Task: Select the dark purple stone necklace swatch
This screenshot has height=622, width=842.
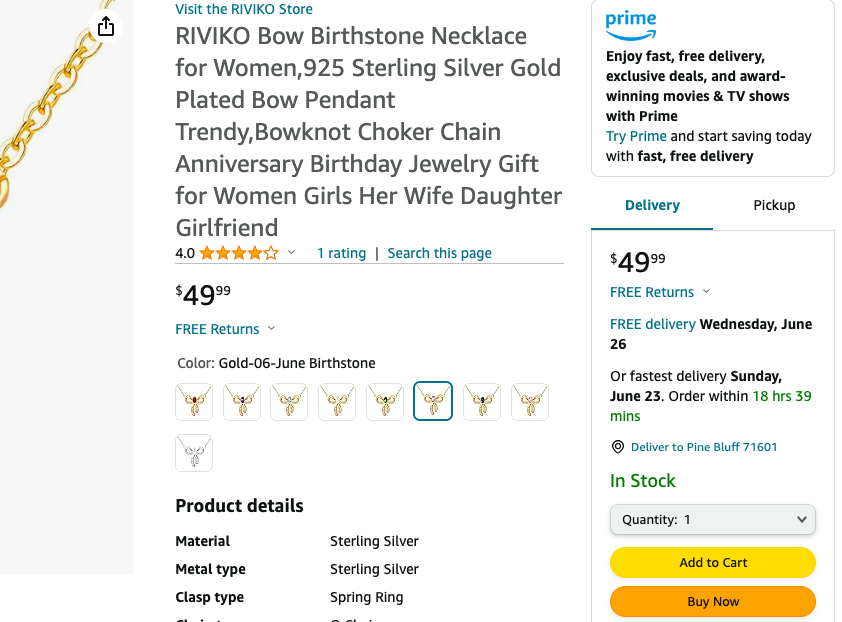Action: point(242,401)
